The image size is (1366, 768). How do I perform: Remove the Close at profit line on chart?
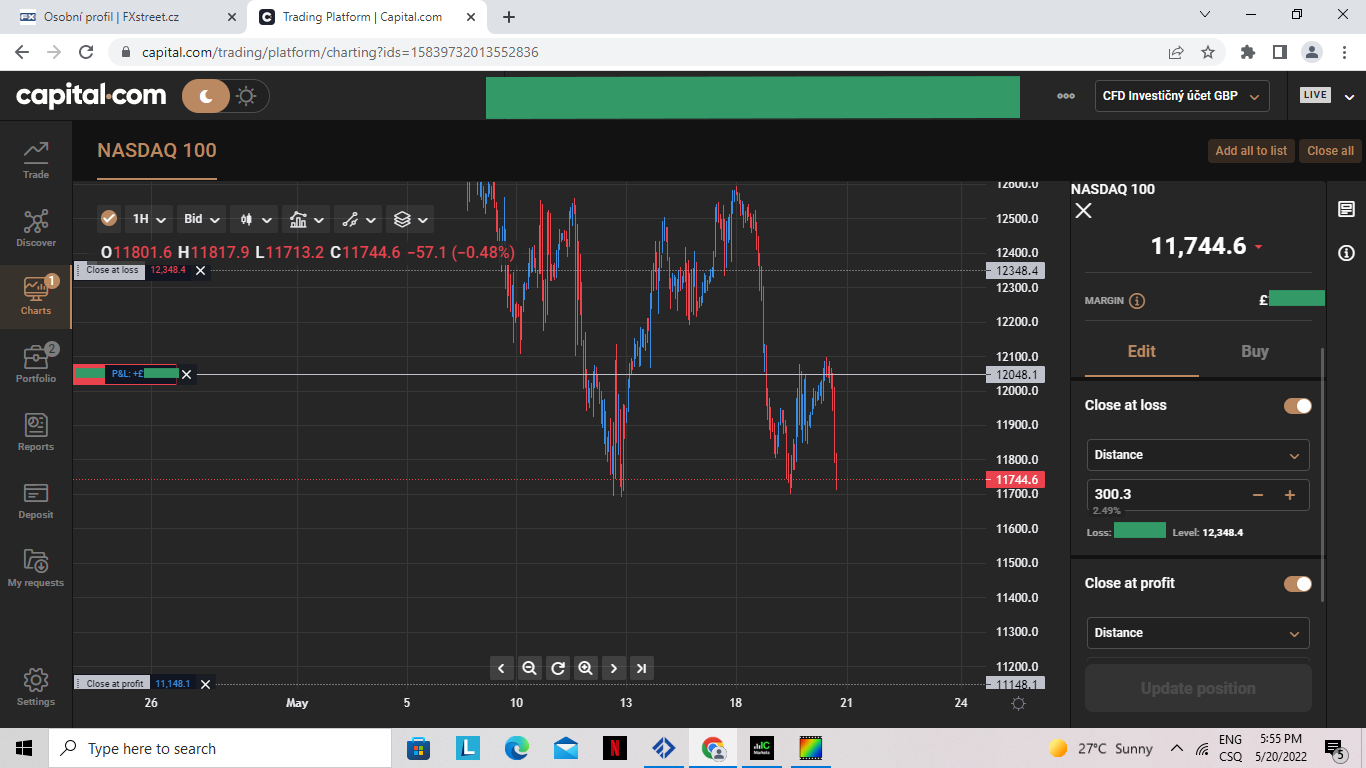tap(205, 684)
